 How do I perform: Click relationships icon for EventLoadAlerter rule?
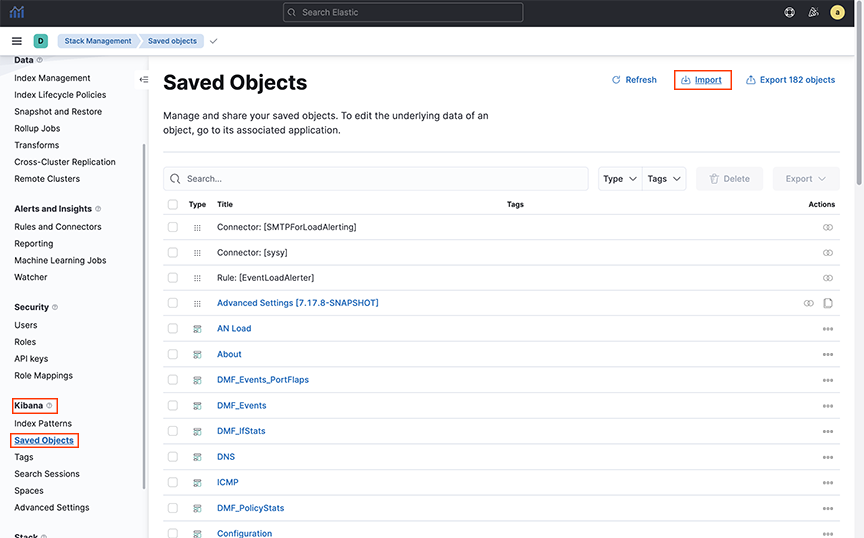[x=828, y=278]
